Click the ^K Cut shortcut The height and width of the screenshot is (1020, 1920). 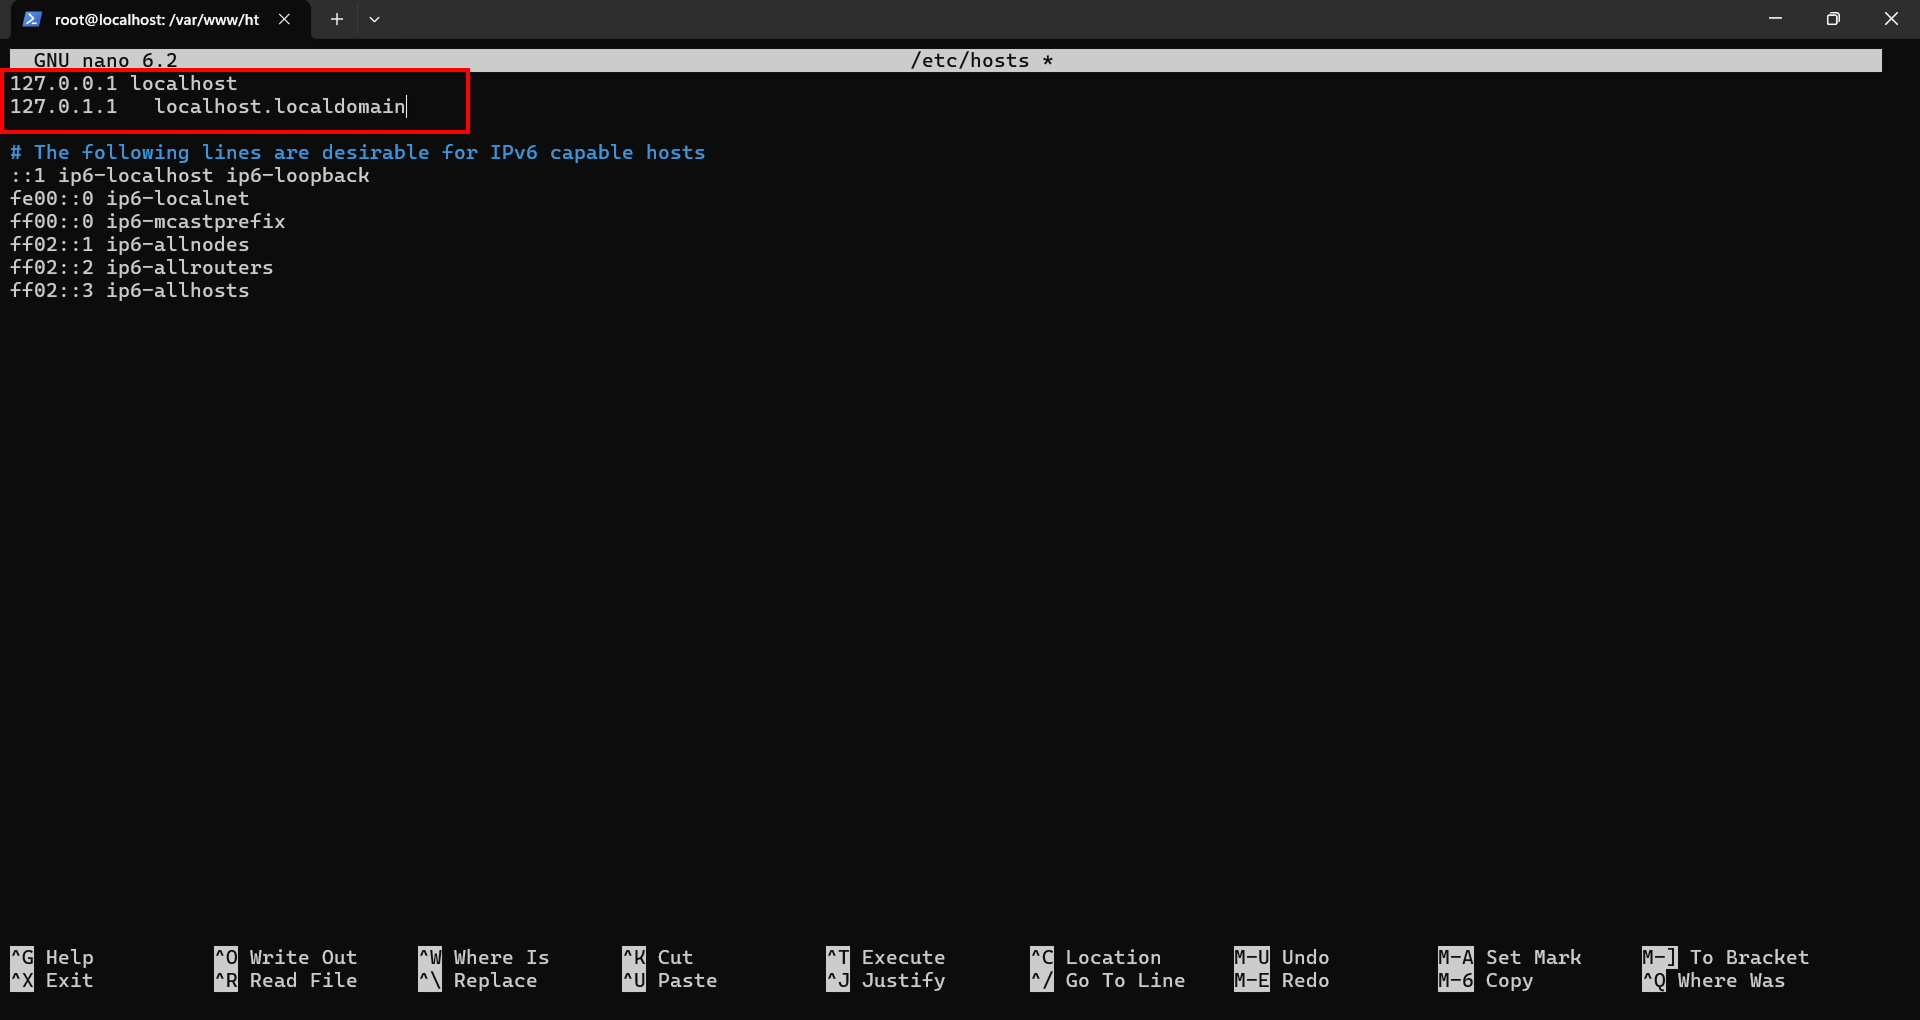[658, 957]
